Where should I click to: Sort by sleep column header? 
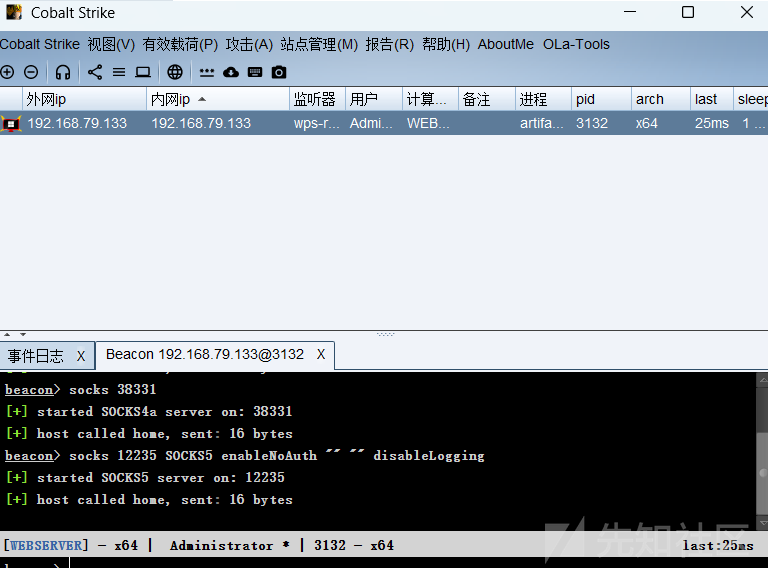click(751, 99)
